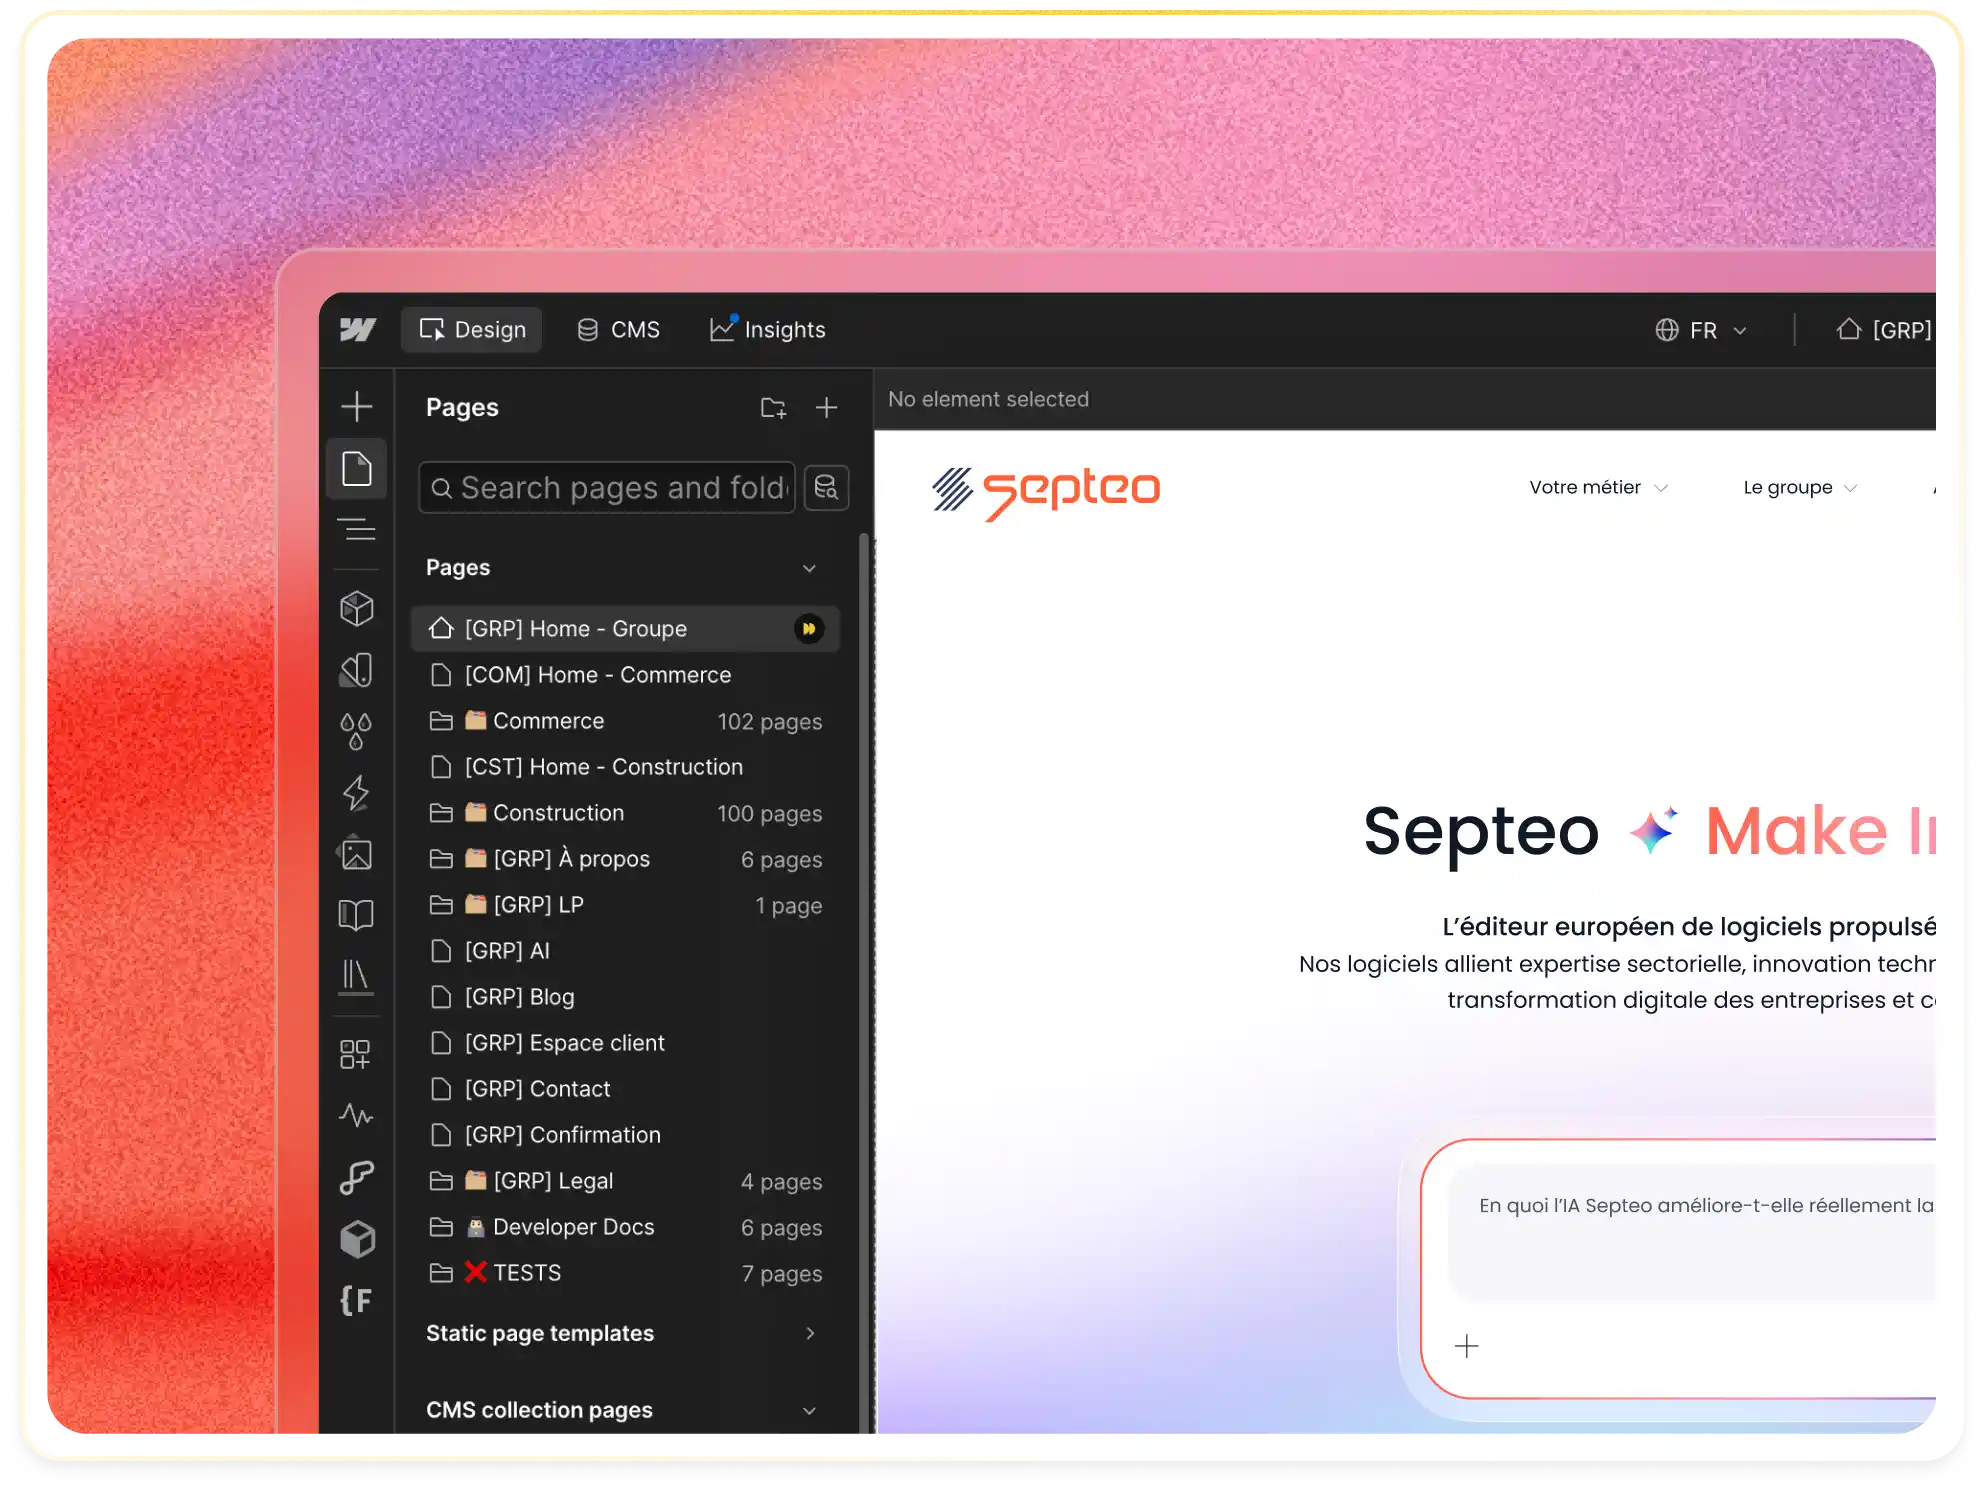Expand the Commerce folder
The image size is (1985, 1492).
625,721
